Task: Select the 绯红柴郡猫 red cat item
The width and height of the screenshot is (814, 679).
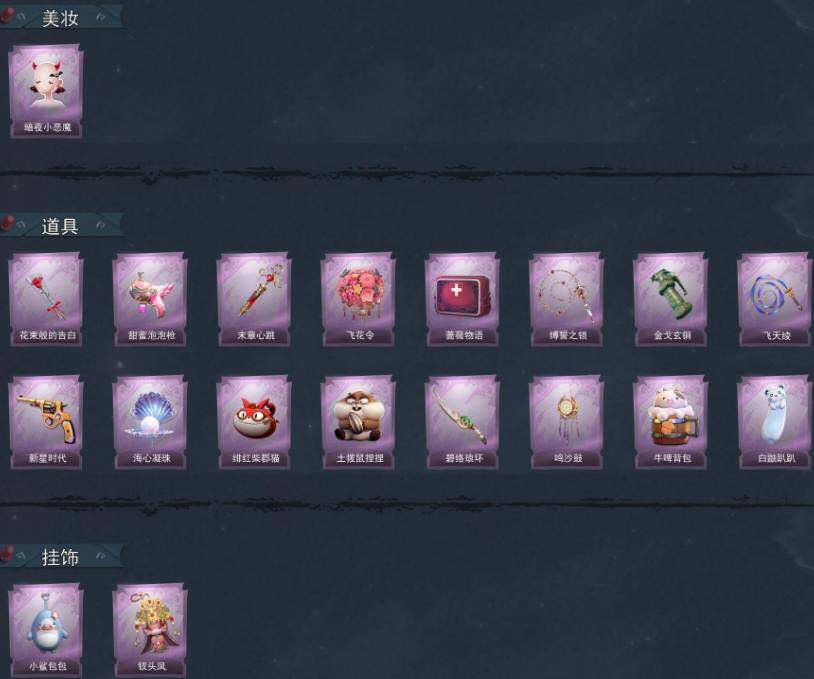Action: click(x=254, y=423)
